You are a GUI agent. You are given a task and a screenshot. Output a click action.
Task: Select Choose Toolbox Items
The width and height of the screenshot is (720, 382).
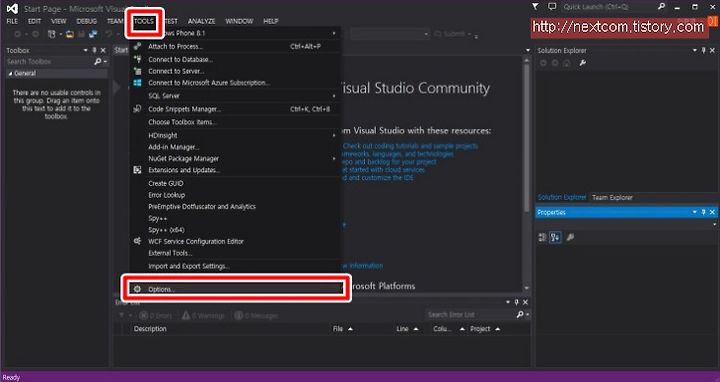click(236, 122)
